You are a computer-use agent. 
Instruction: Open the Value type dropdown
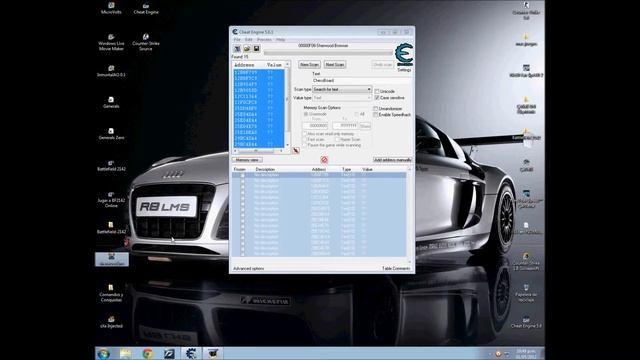tap(342, 98)
